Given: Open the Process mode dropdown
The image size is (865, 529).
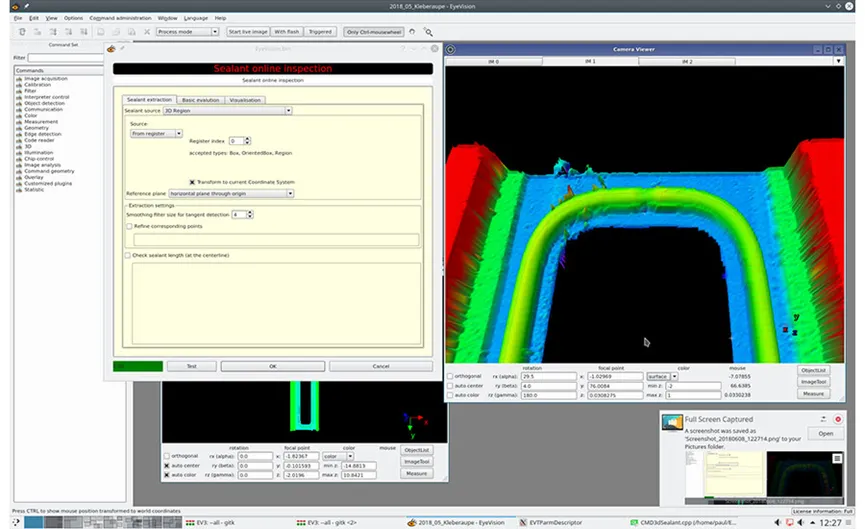Looking at the screenshot, I should (x=188, y=32).
